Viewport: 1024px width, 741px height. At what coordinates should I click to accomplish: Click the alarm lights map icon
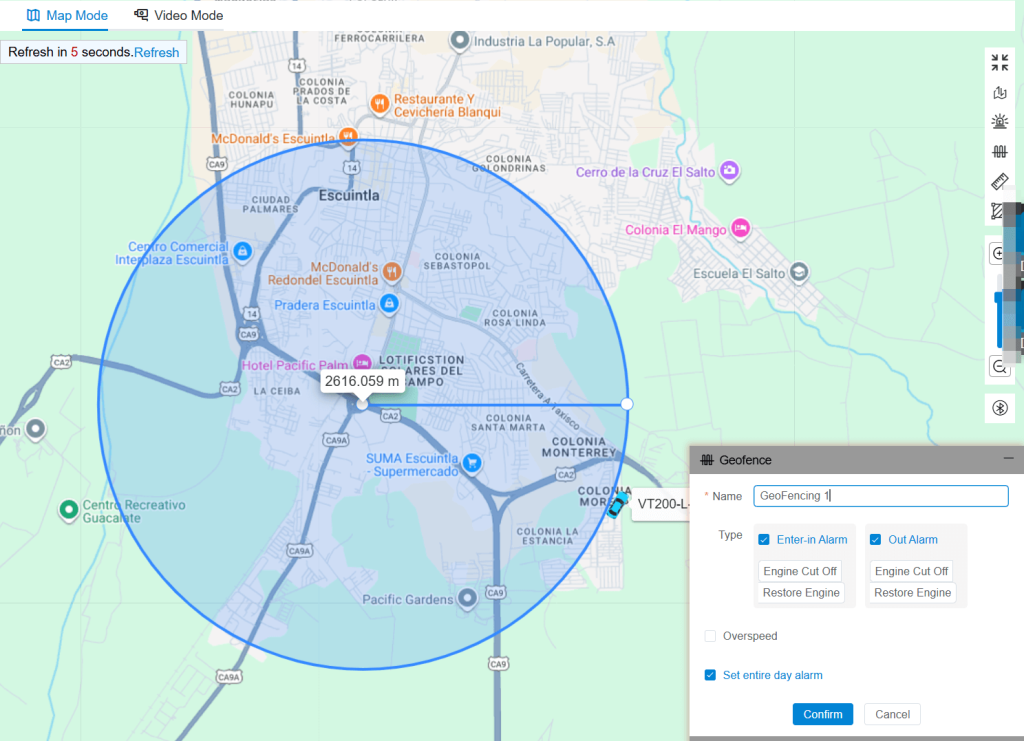pos(1000,121)
